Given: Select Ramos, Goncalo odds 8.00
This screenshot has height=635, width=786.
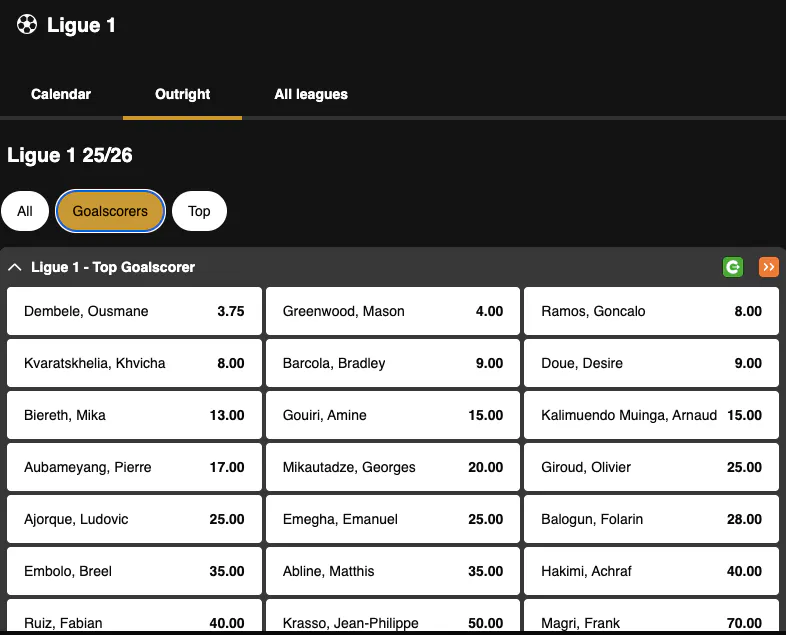Looking at the screenshot, I should pyautogui.click(x=651, y=311).
